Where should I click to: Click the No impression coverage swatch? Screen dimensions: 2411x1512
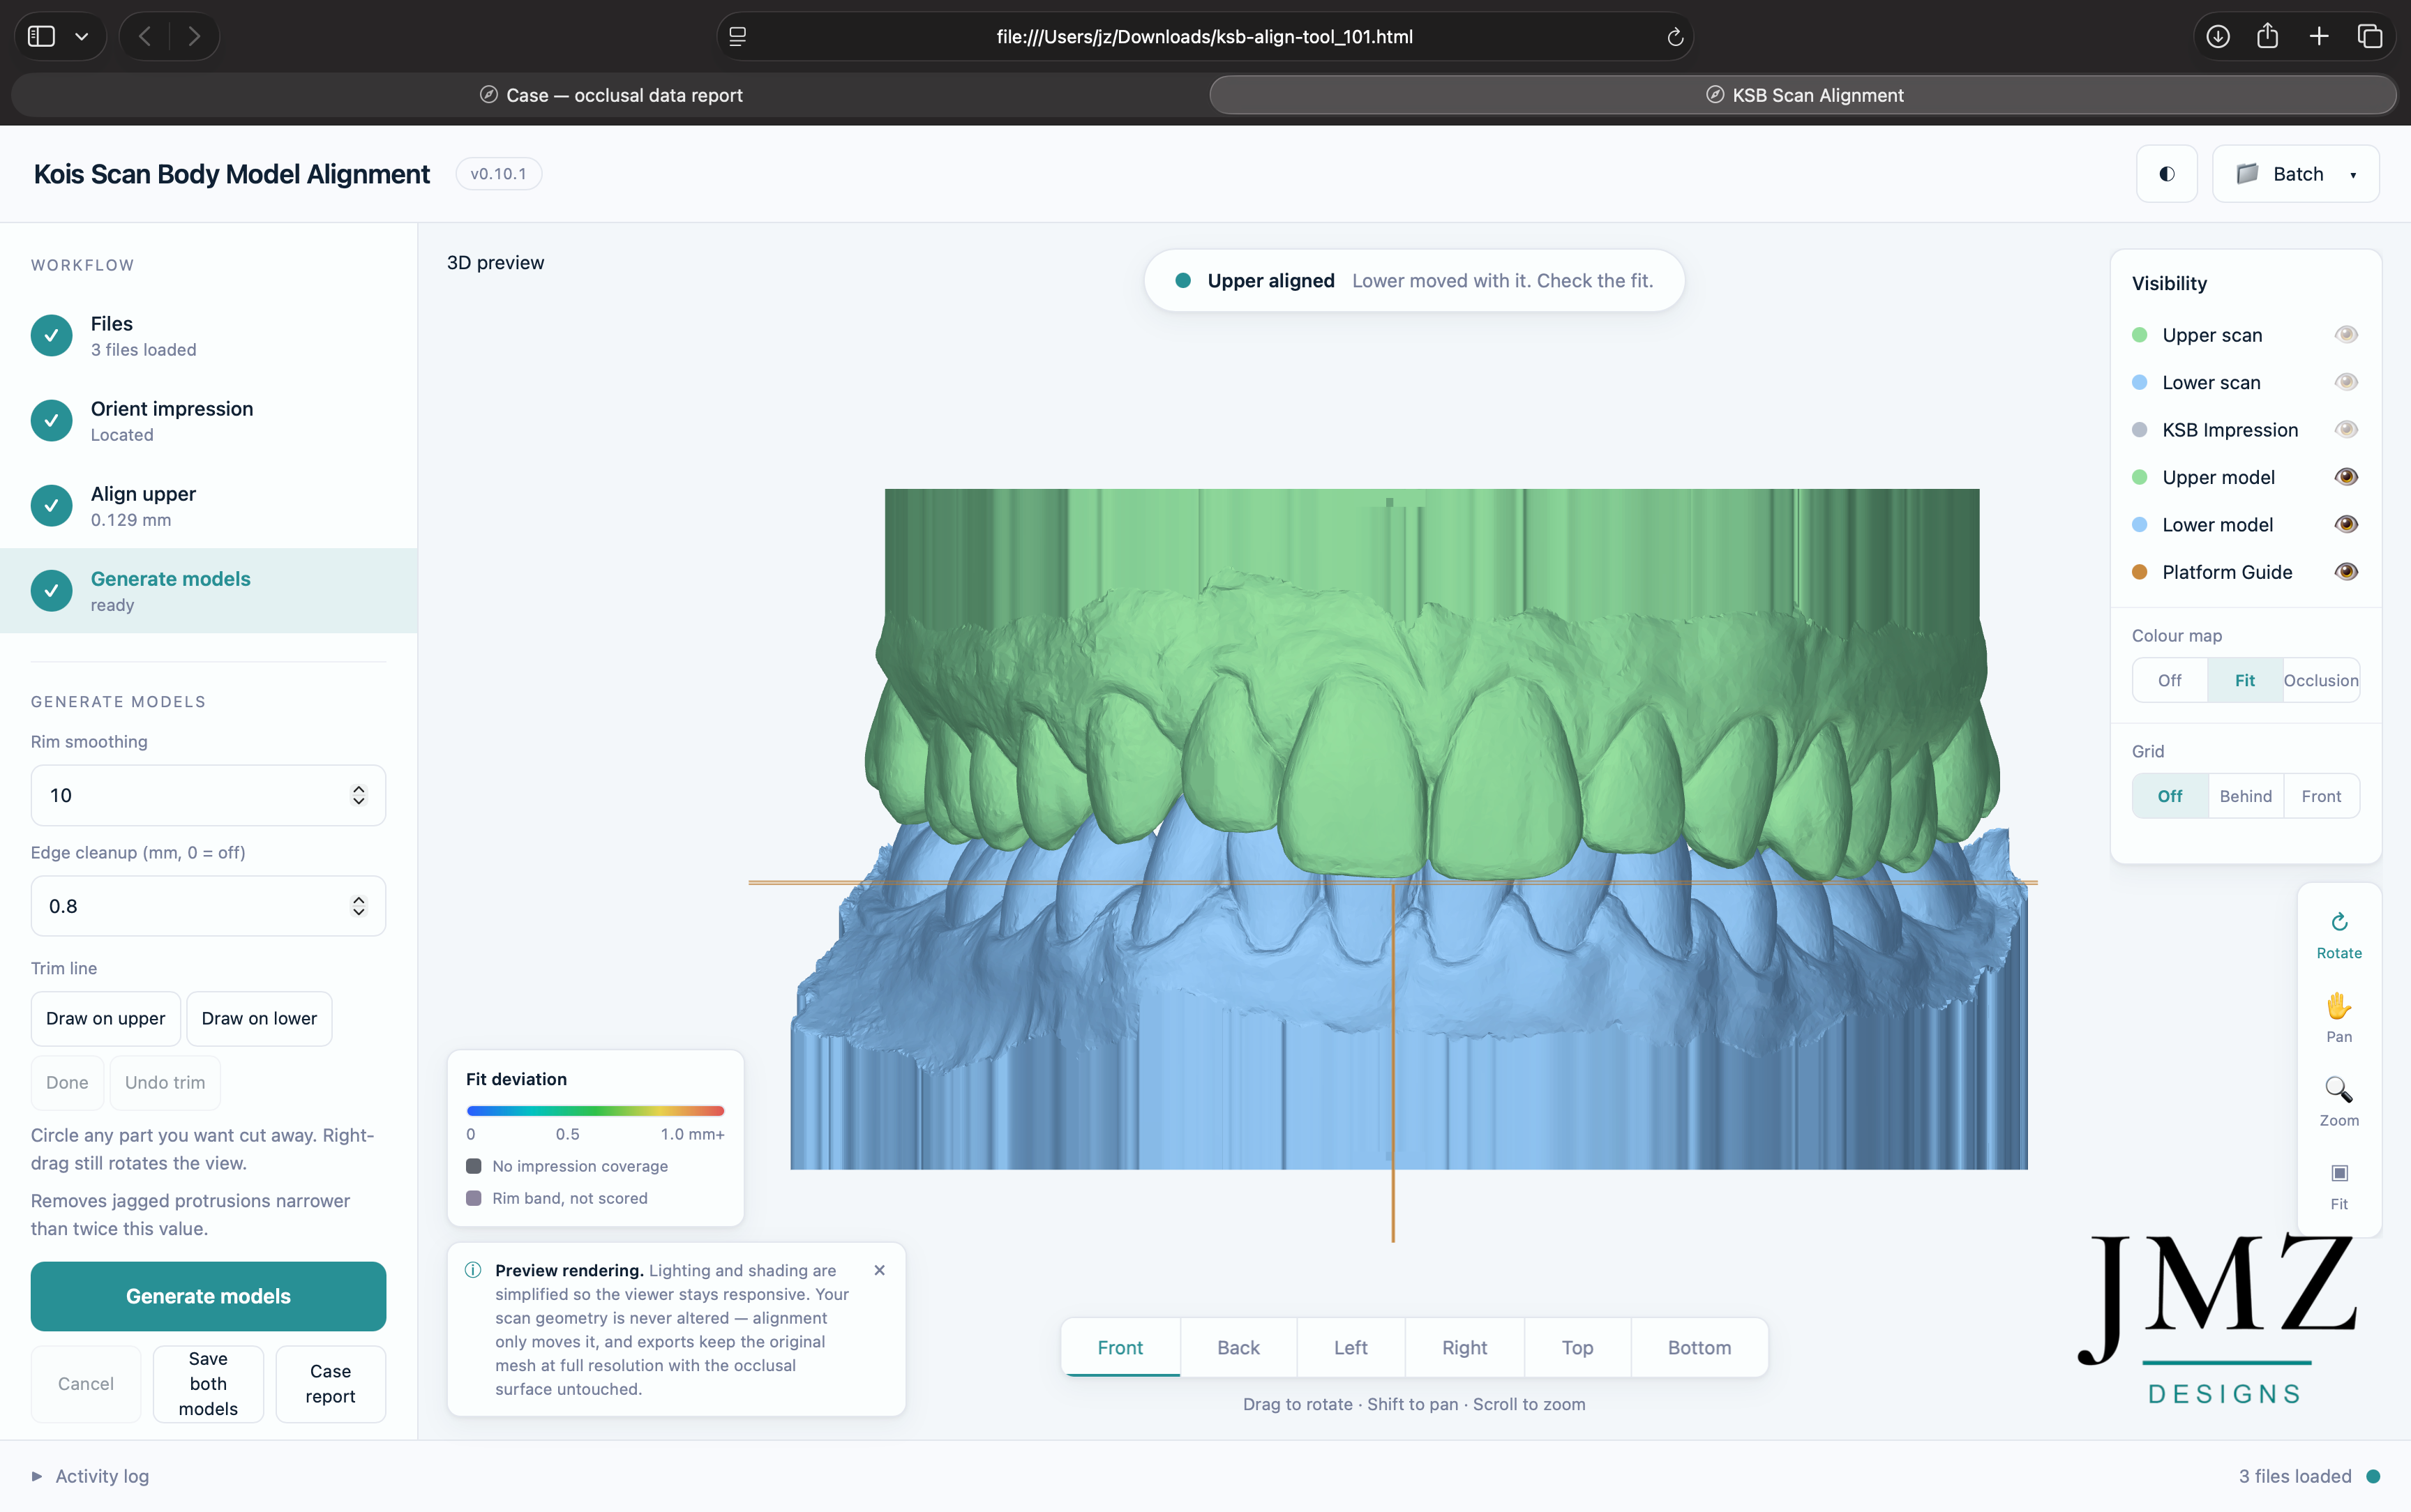click(x=474, y=1166)
